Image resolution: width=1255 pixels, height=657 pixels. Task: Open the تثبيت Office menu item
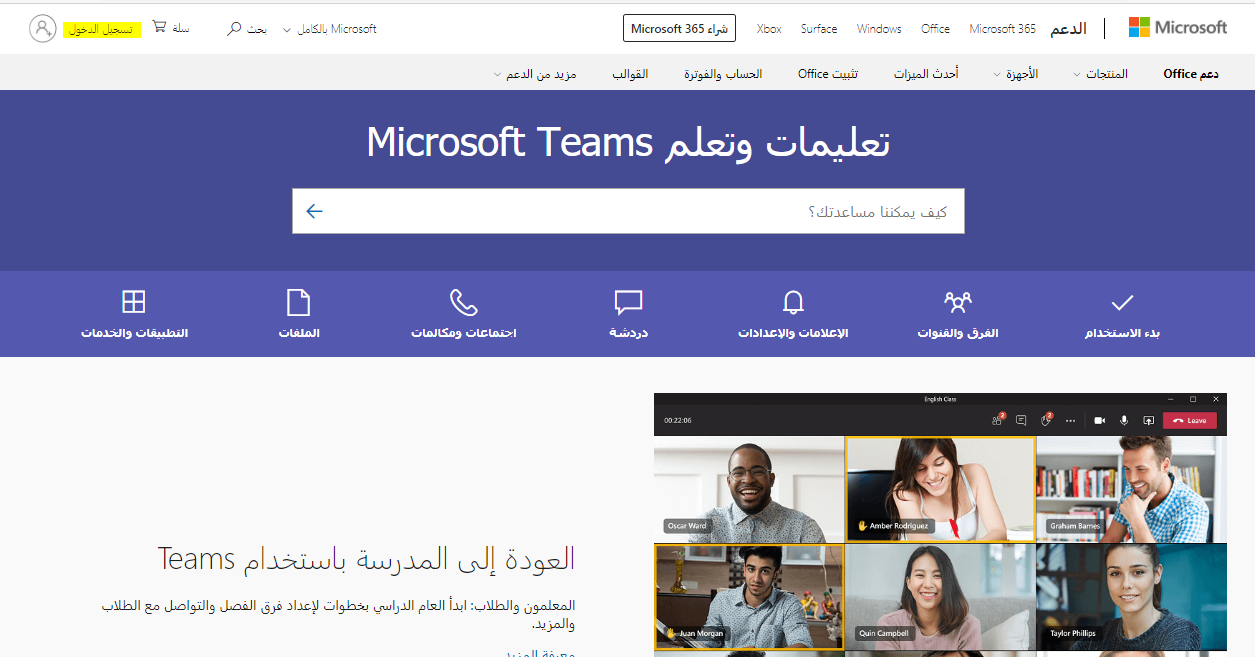pyautogui.click(x=827, y=74)
